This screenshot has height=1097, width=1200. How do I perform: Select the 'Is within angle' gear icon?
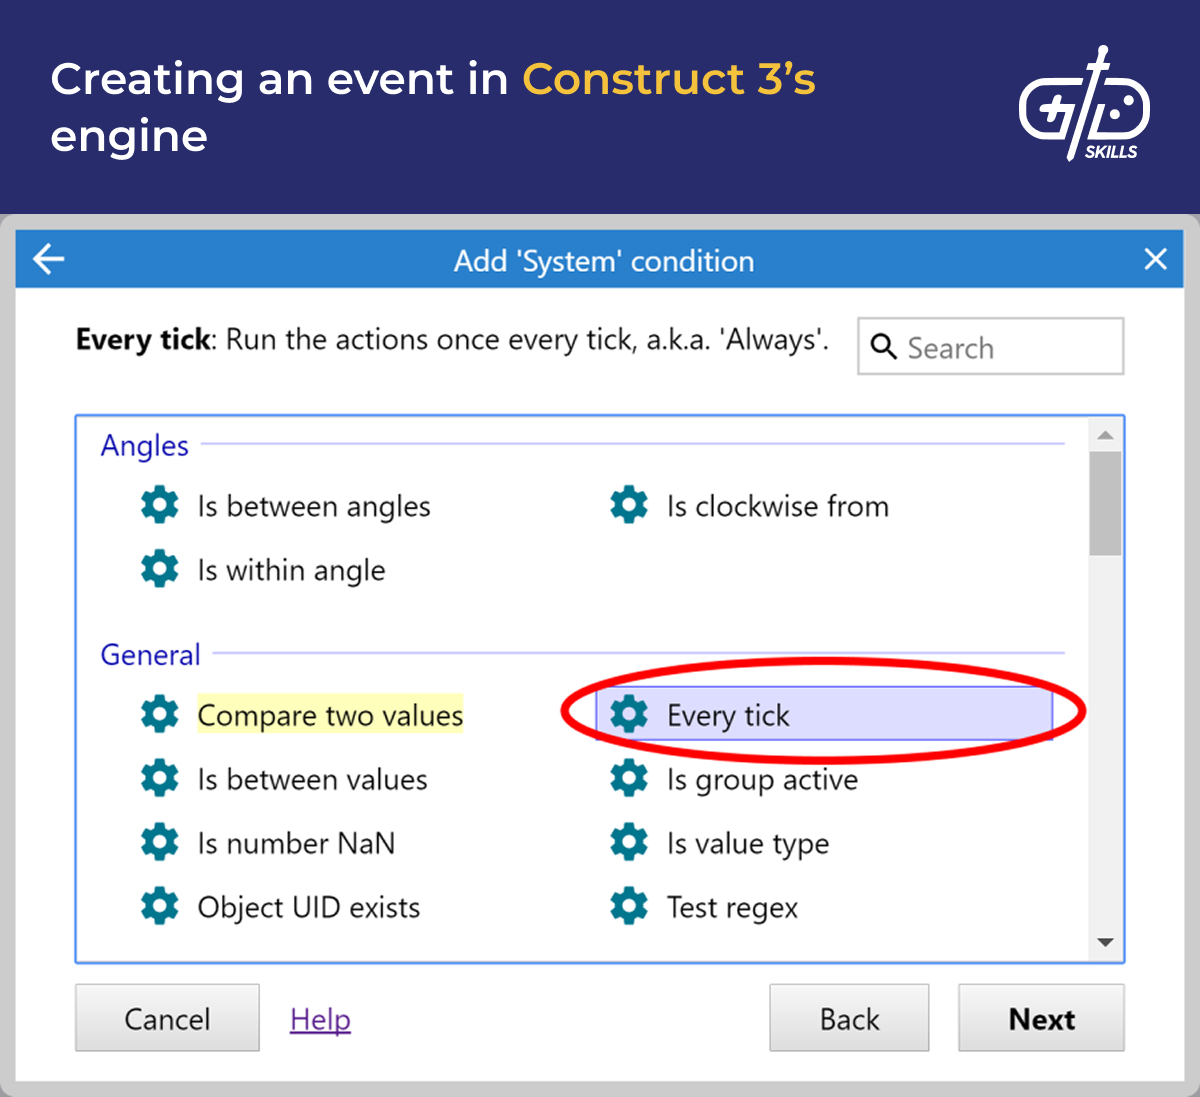(160, 569)
